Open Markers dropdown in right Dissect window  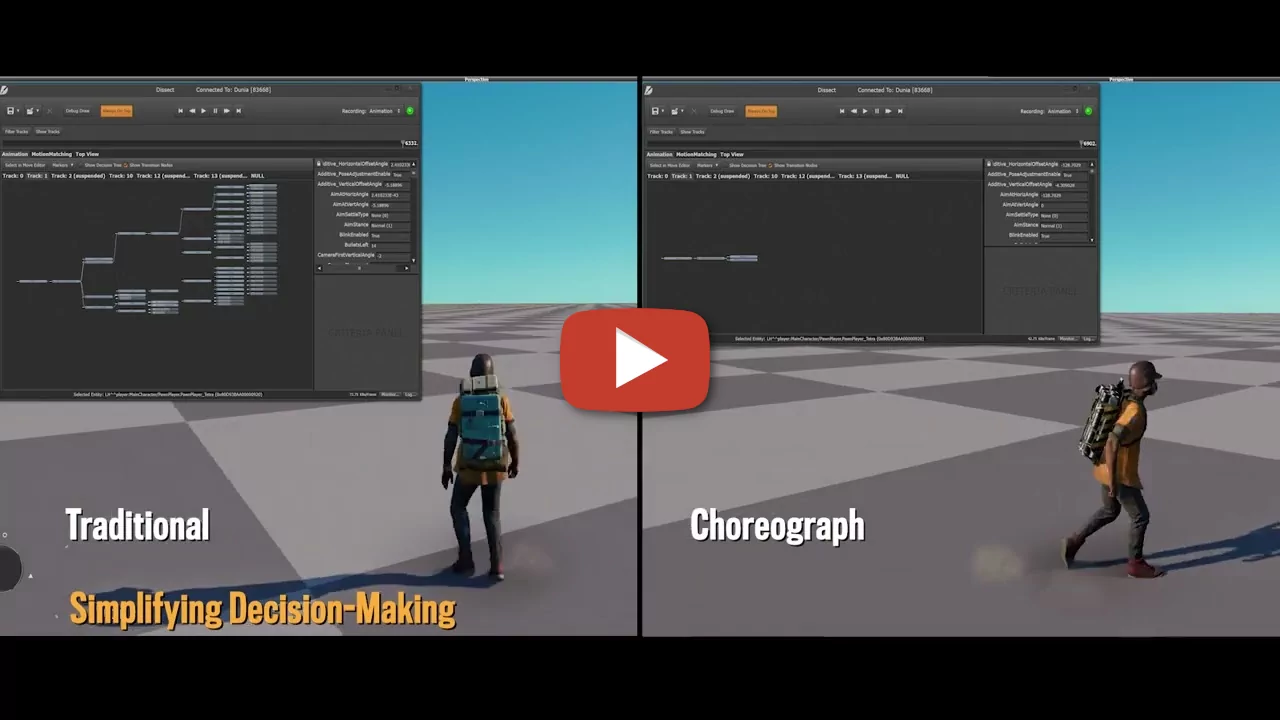(x=708, y=165)
